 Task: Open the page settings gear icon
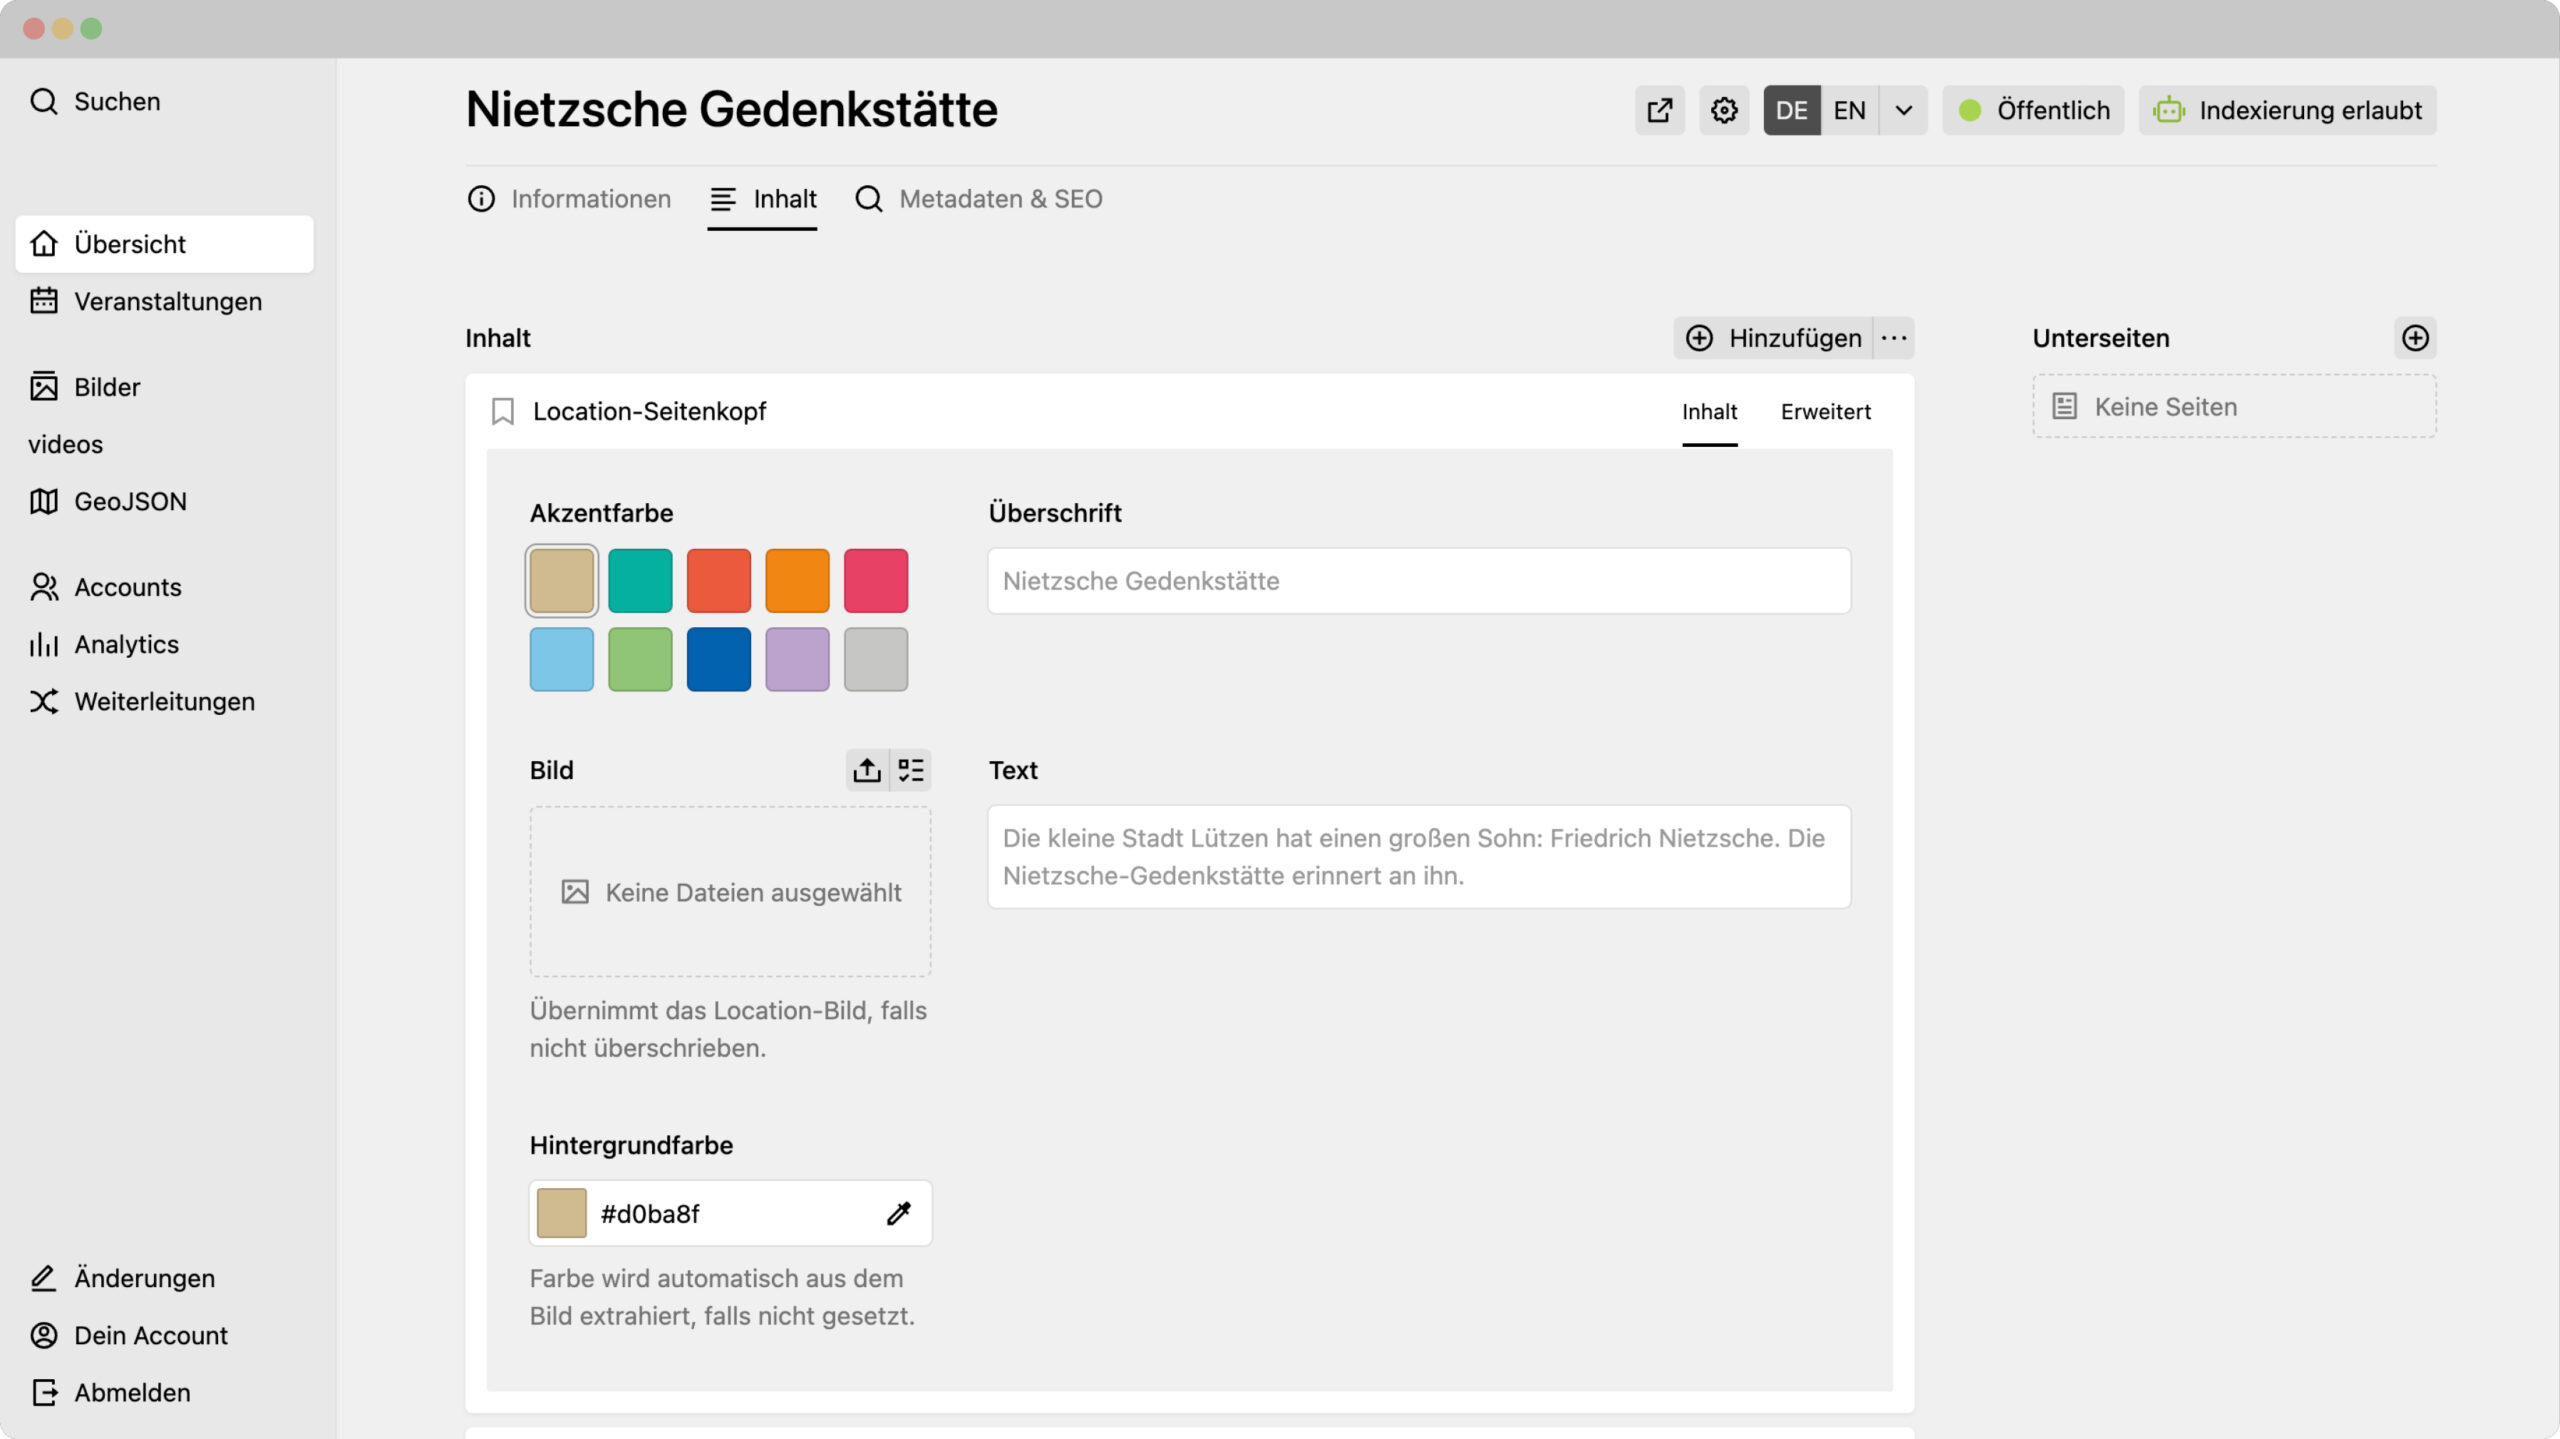(x=1723, y=110)
